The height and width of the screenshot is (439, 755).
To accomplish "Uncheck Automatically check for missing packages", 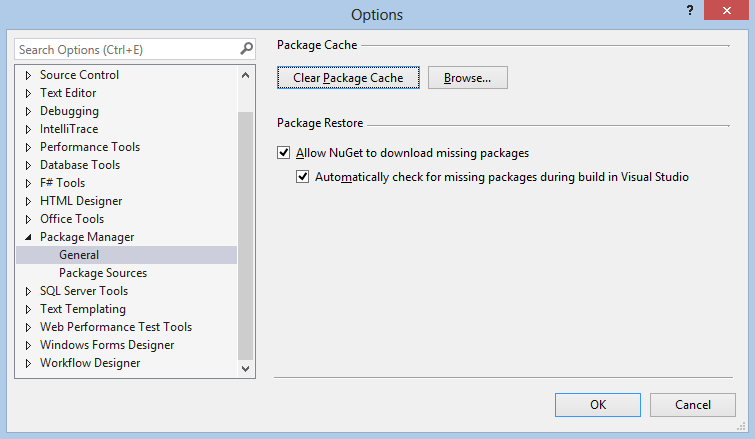I will [x=303, y=177].
